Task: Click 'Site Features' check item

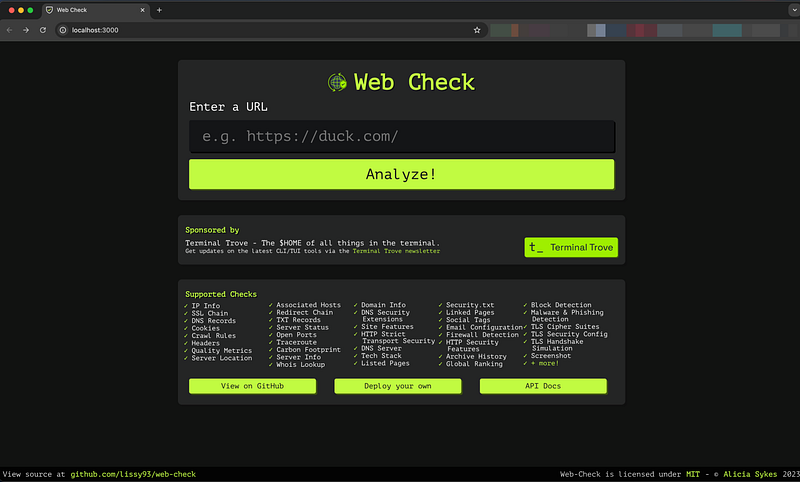Action: click(387, 326)
